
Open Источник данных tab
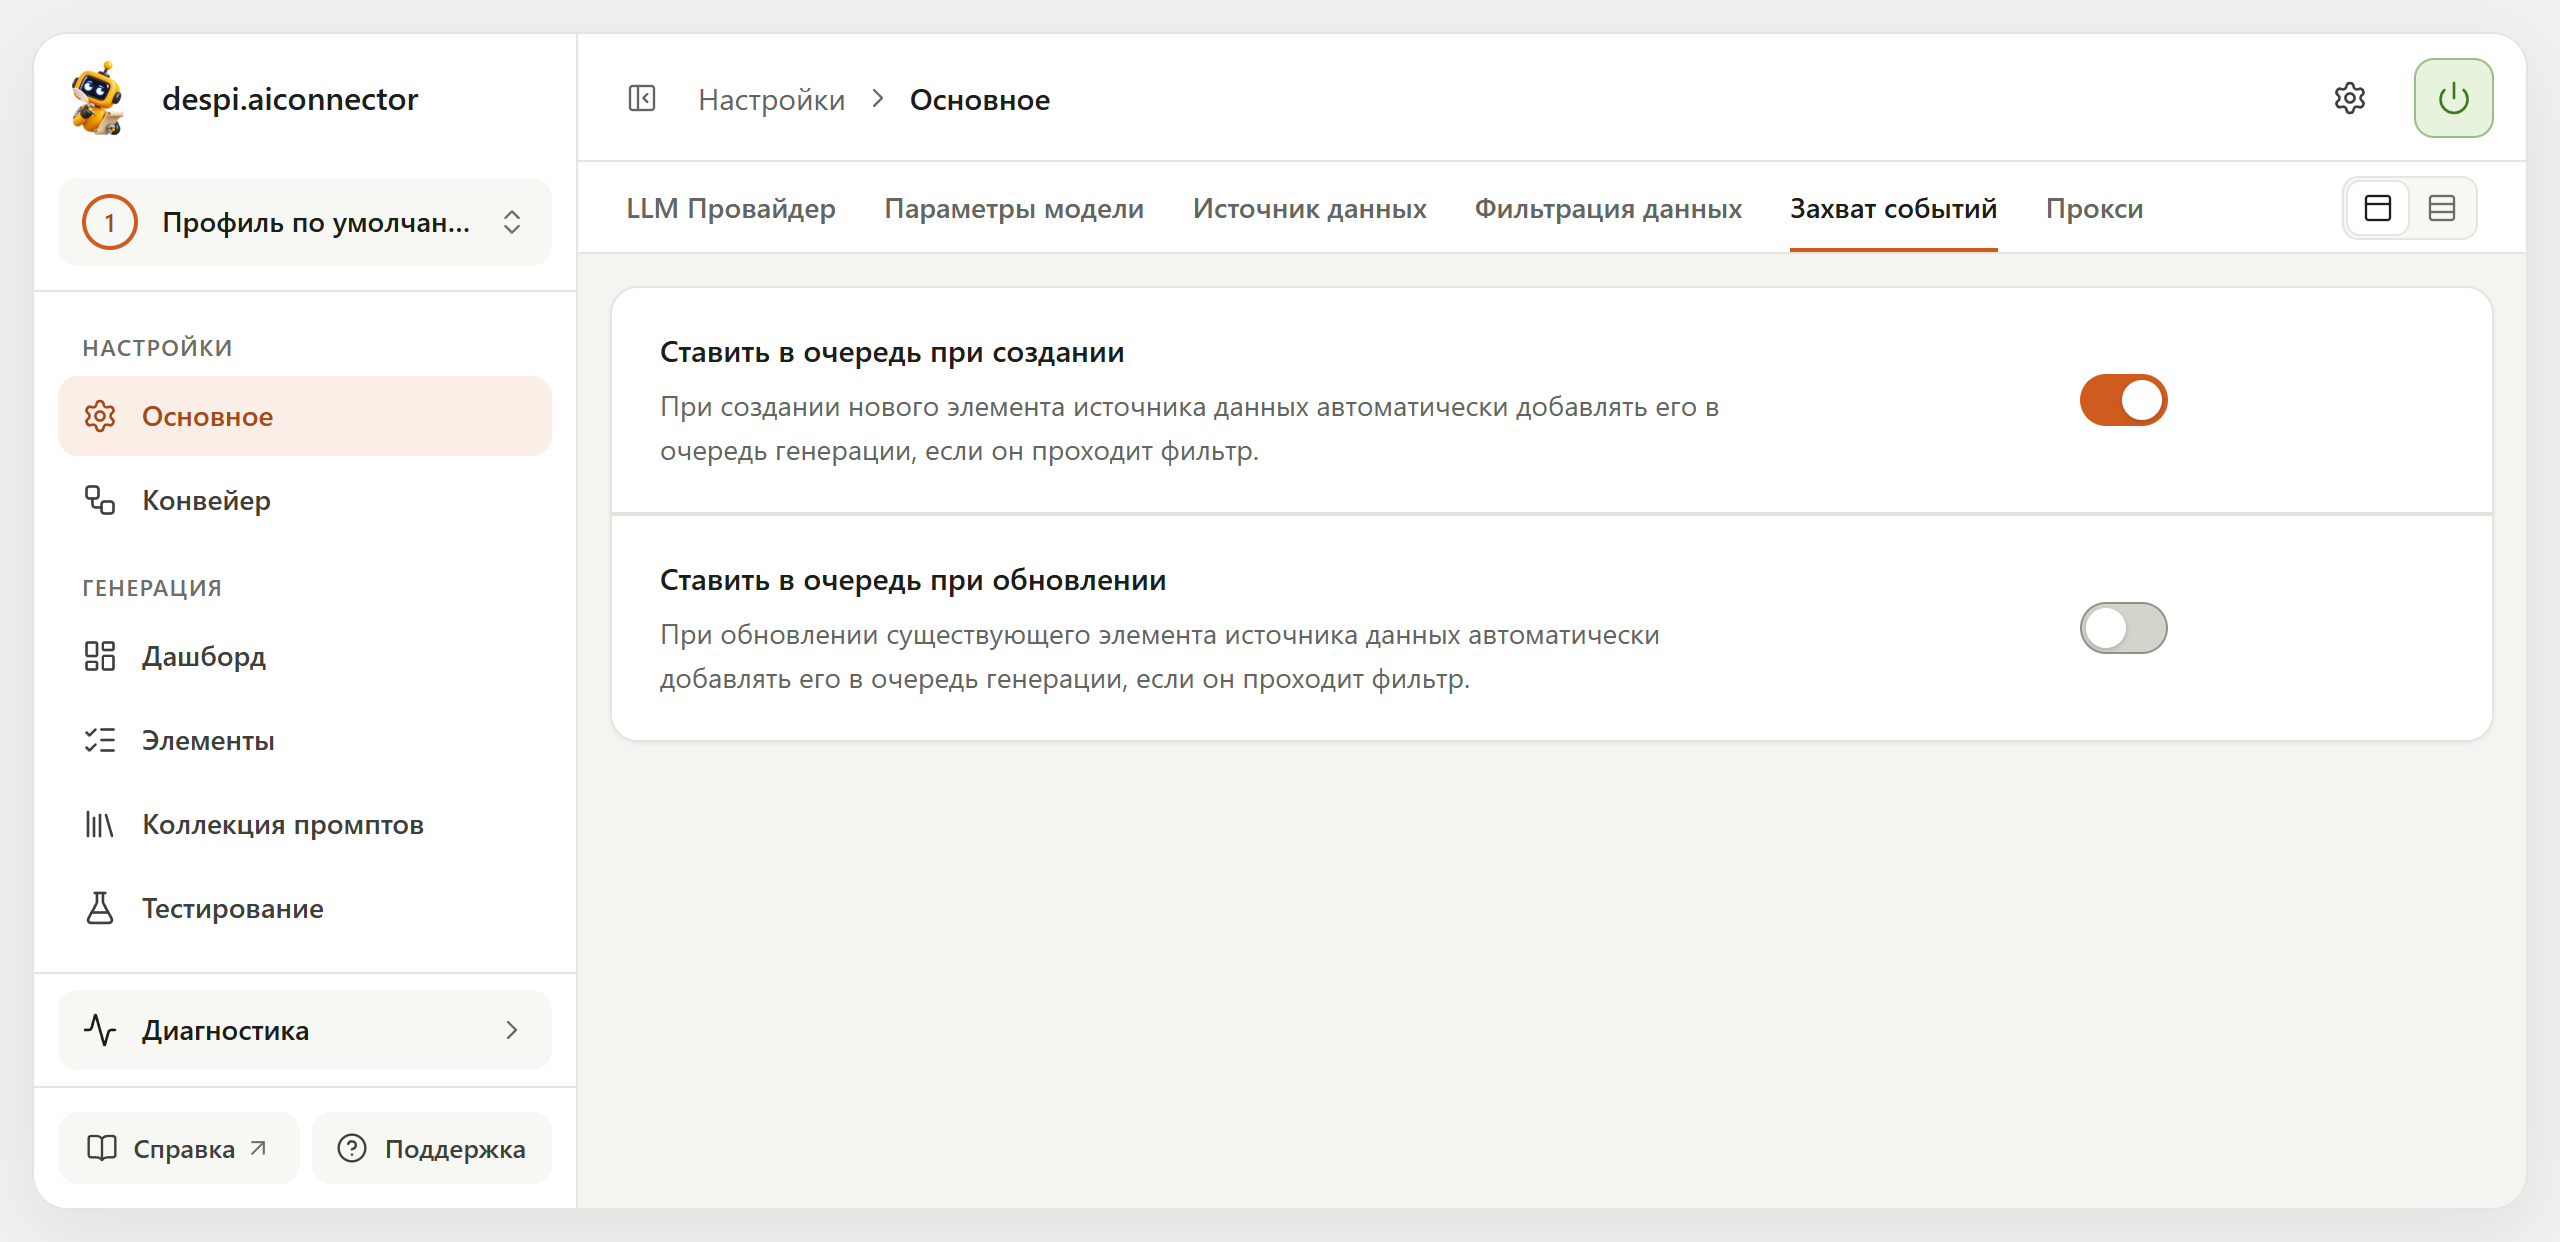pyautogui.click(x=1309, y=208)
